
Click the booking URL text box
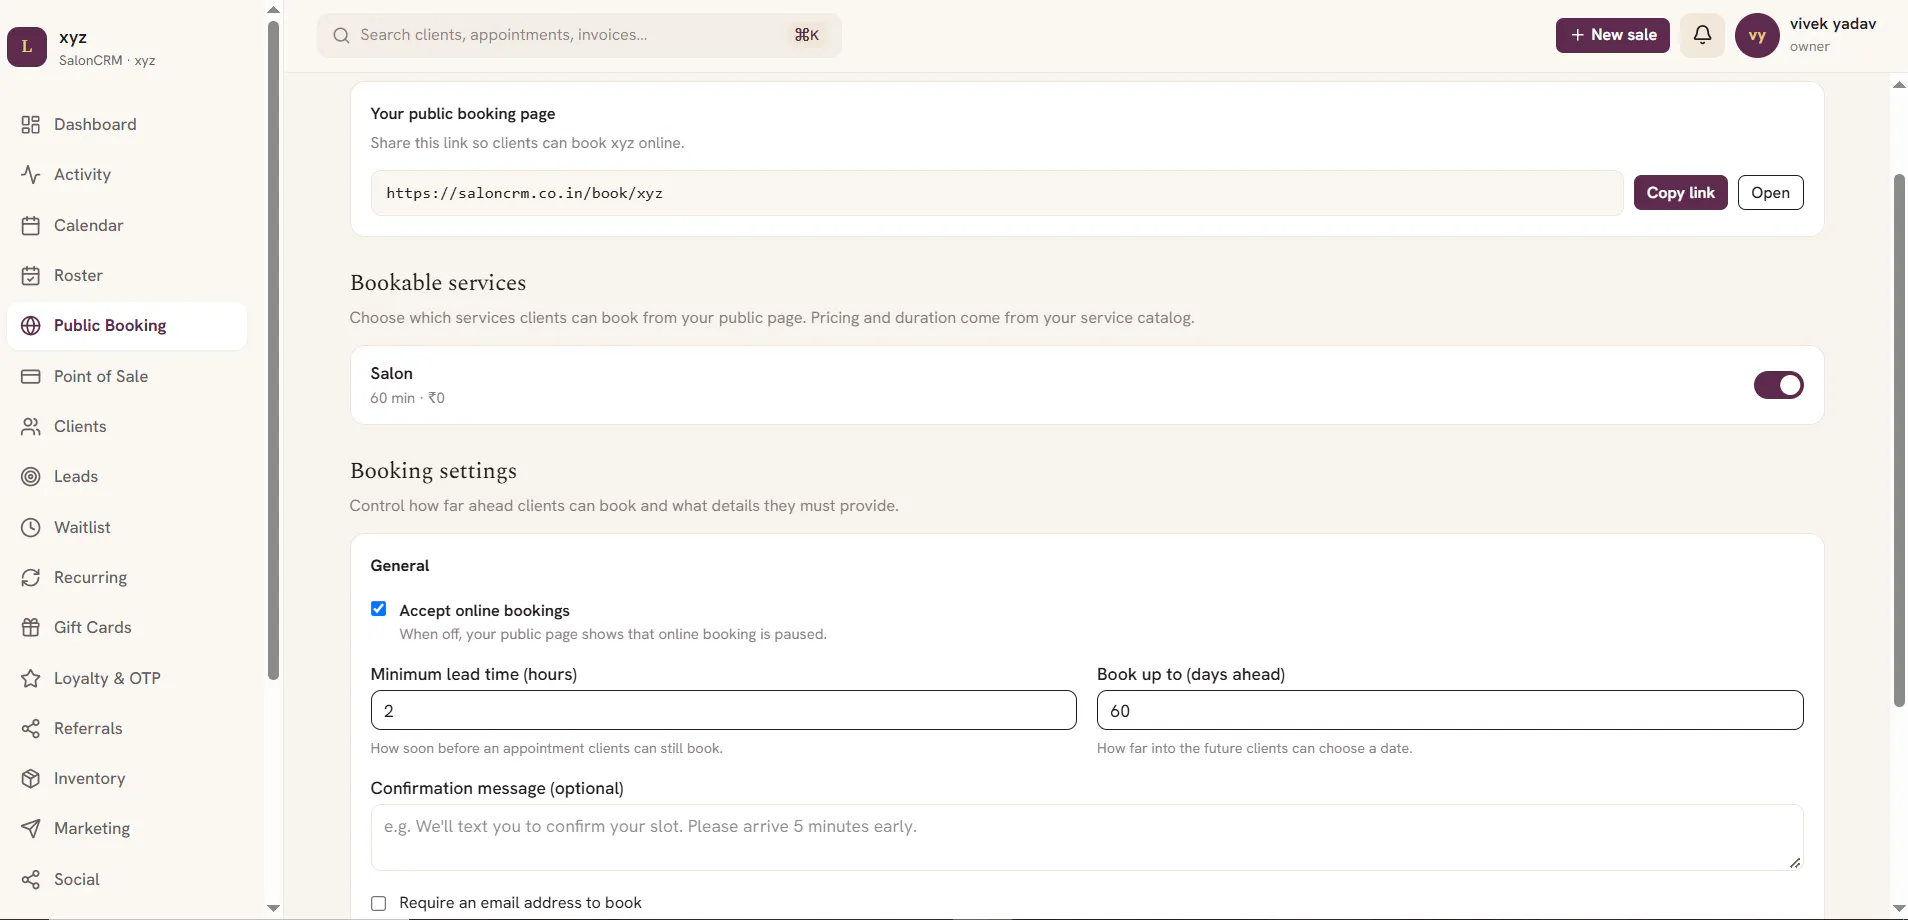997,193
